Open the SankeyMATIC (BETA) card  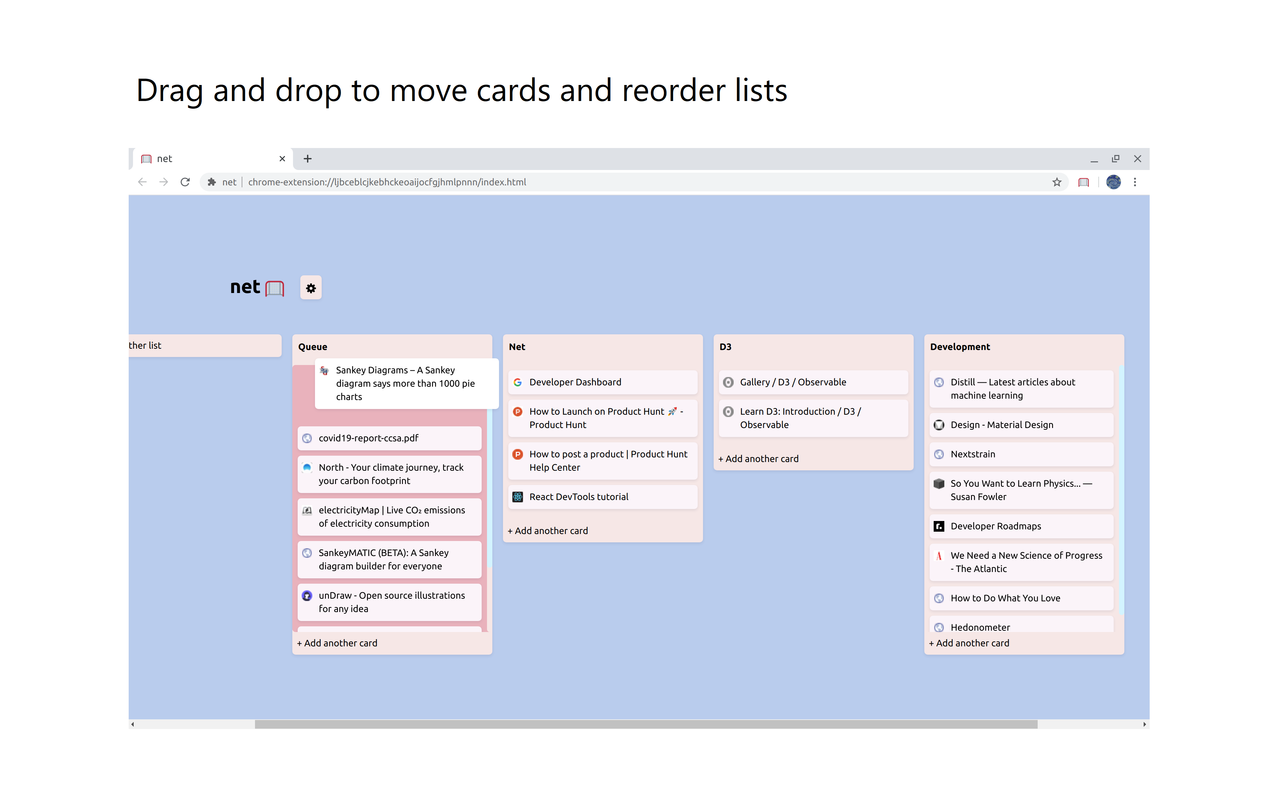tap(390, 560)
